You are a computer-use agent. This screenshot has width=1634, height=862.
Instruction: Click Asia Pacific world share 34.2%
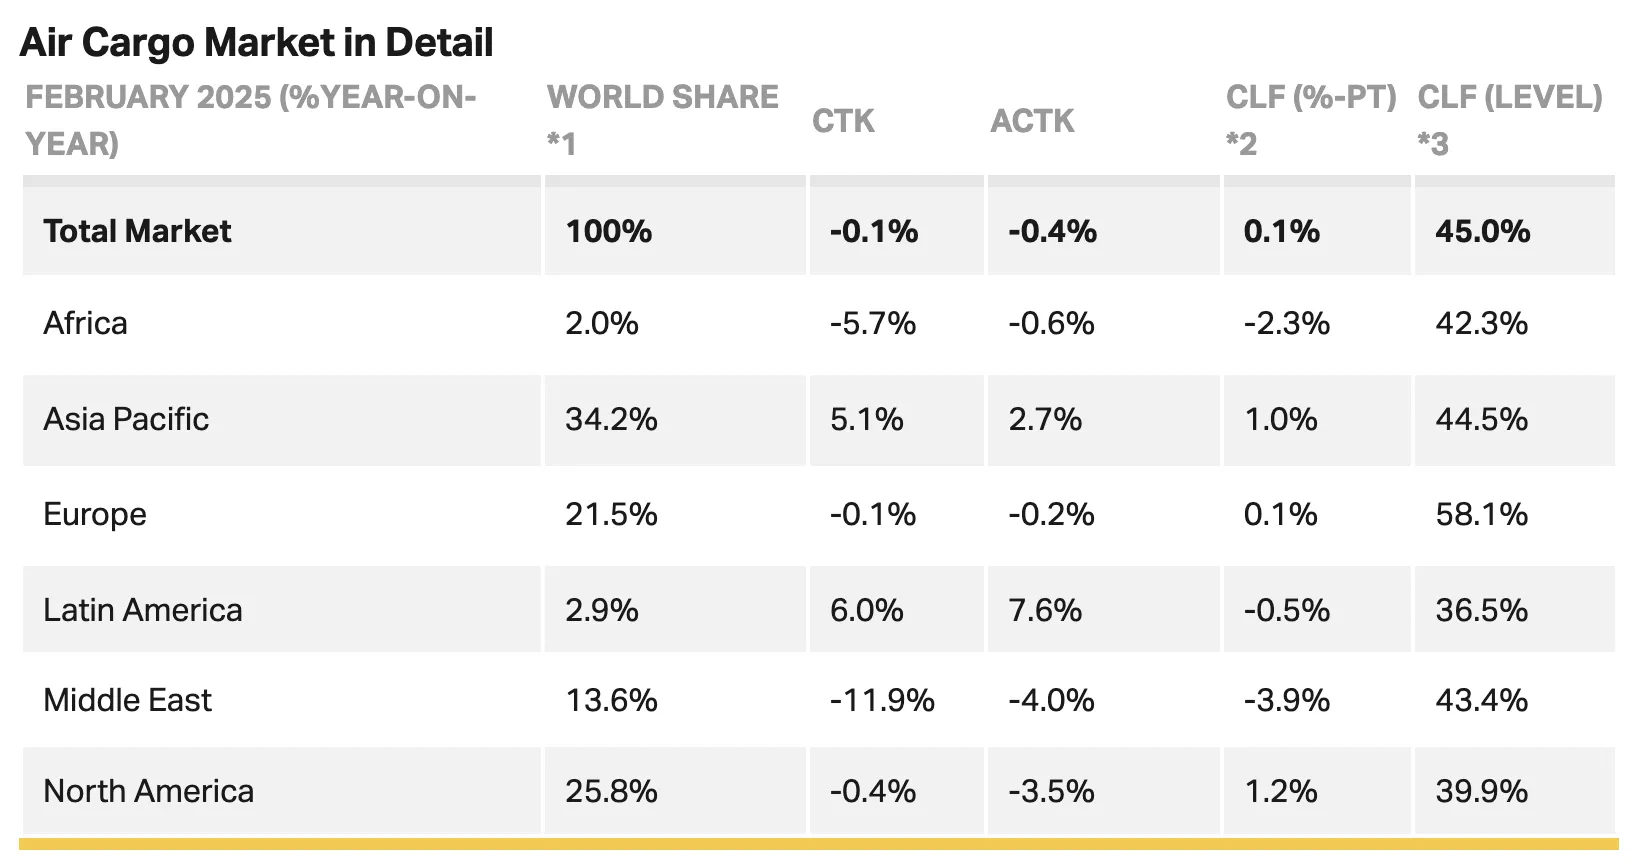[x=611, y=419]
